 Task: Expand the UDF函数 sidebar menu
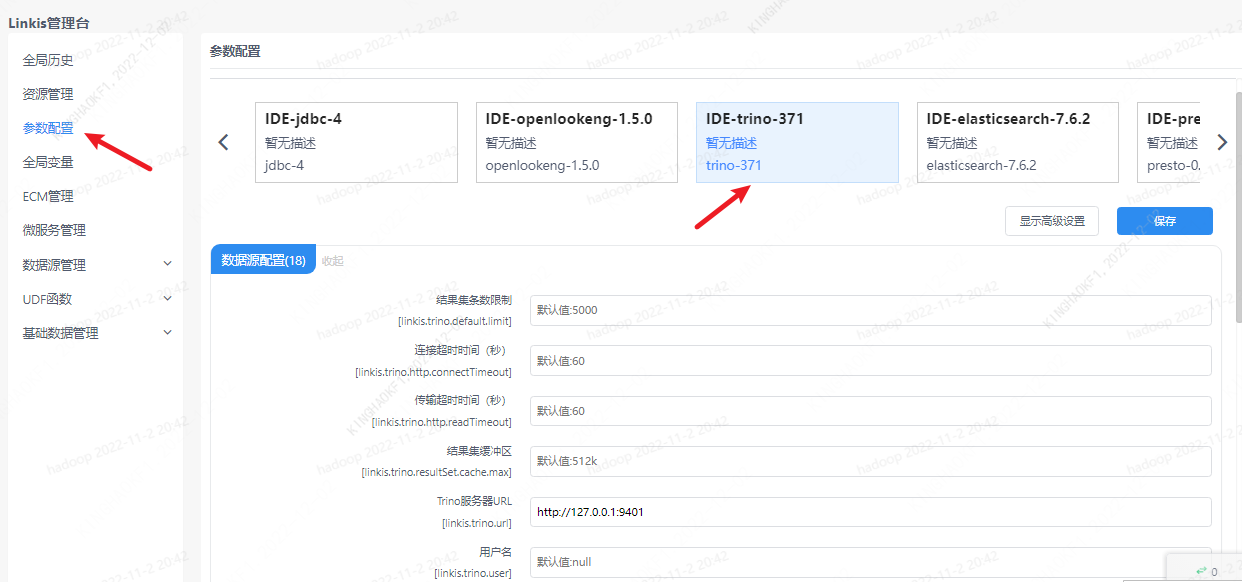(97, 299)
